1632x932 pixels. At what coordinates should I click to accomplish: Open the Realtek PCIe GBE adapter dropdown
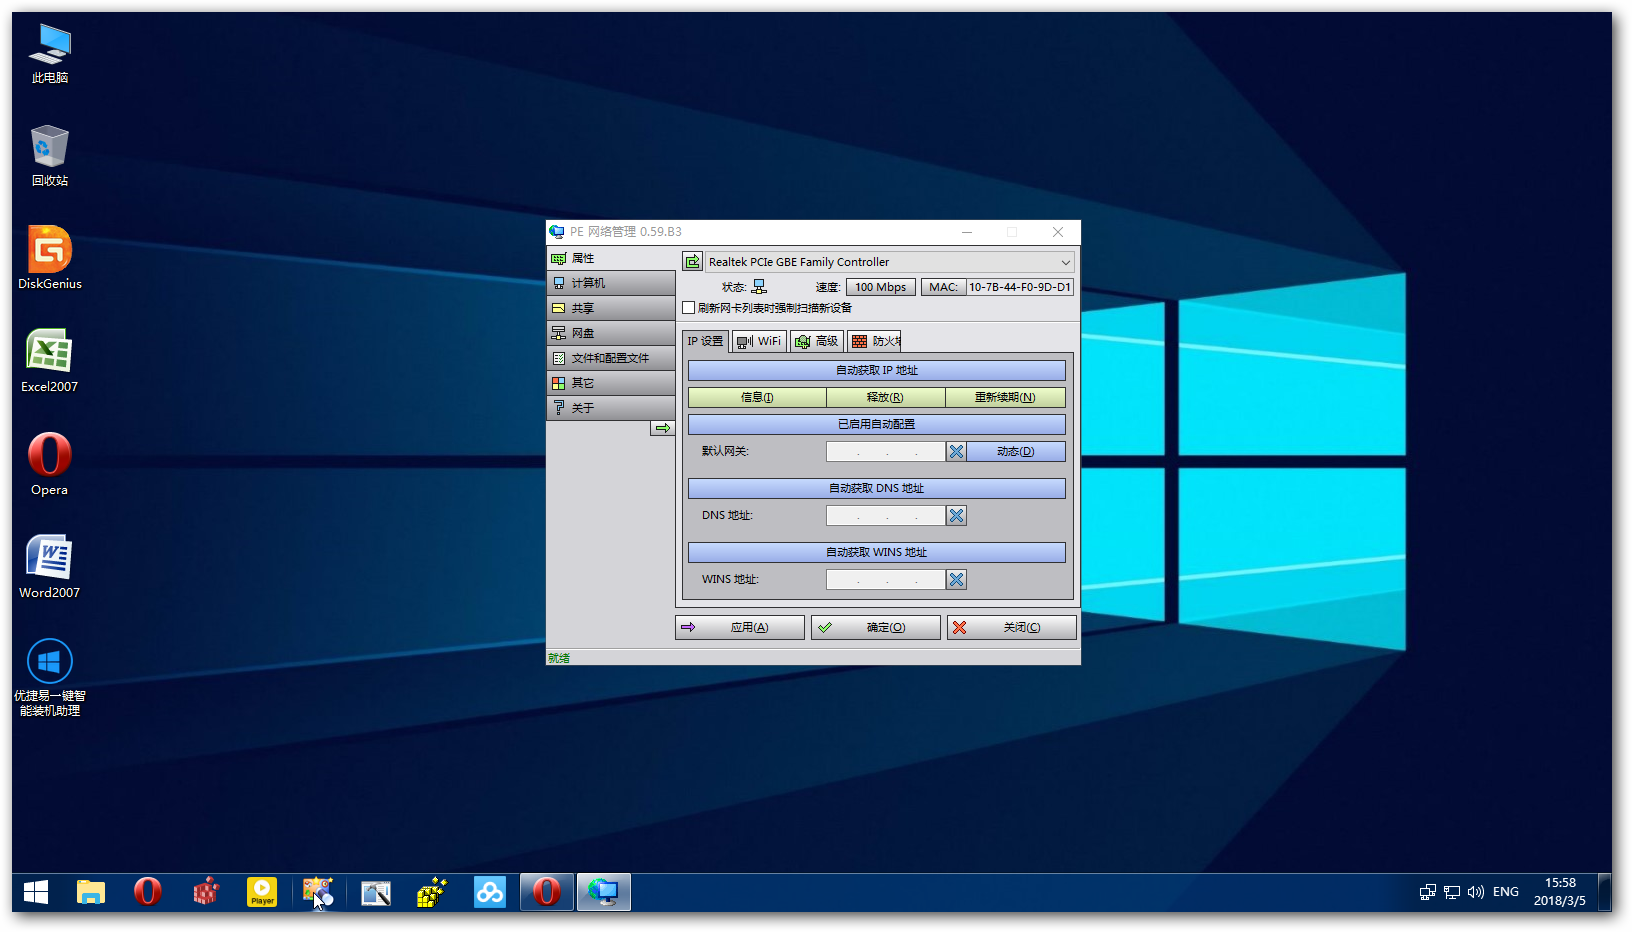click(890, 262)
